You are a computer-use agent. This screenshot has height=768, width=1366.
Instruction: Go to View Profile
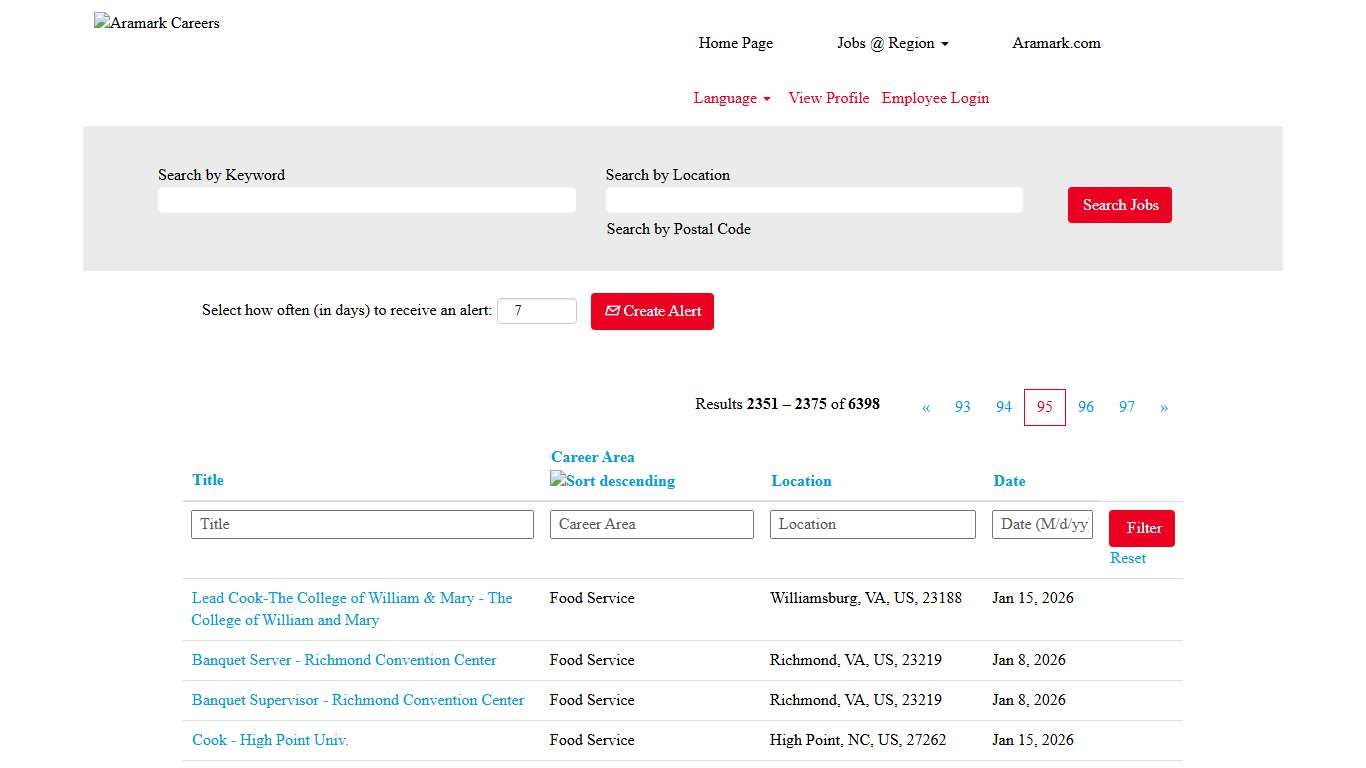(x=828, y=98)
